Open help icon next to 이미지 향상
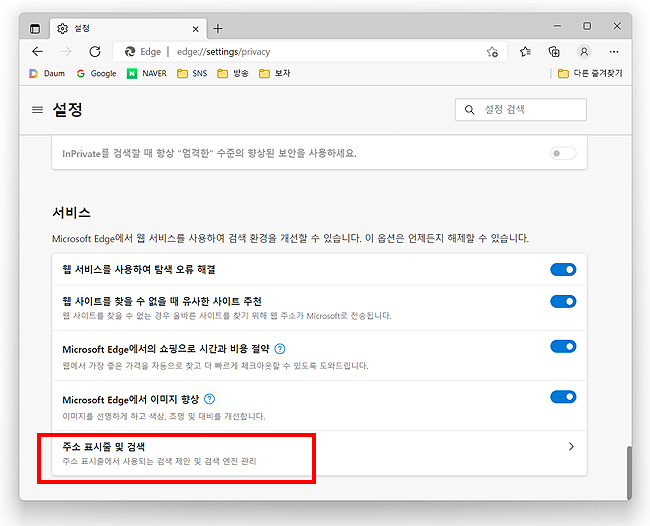Screen dimensions: 650x526 (210, 399)
